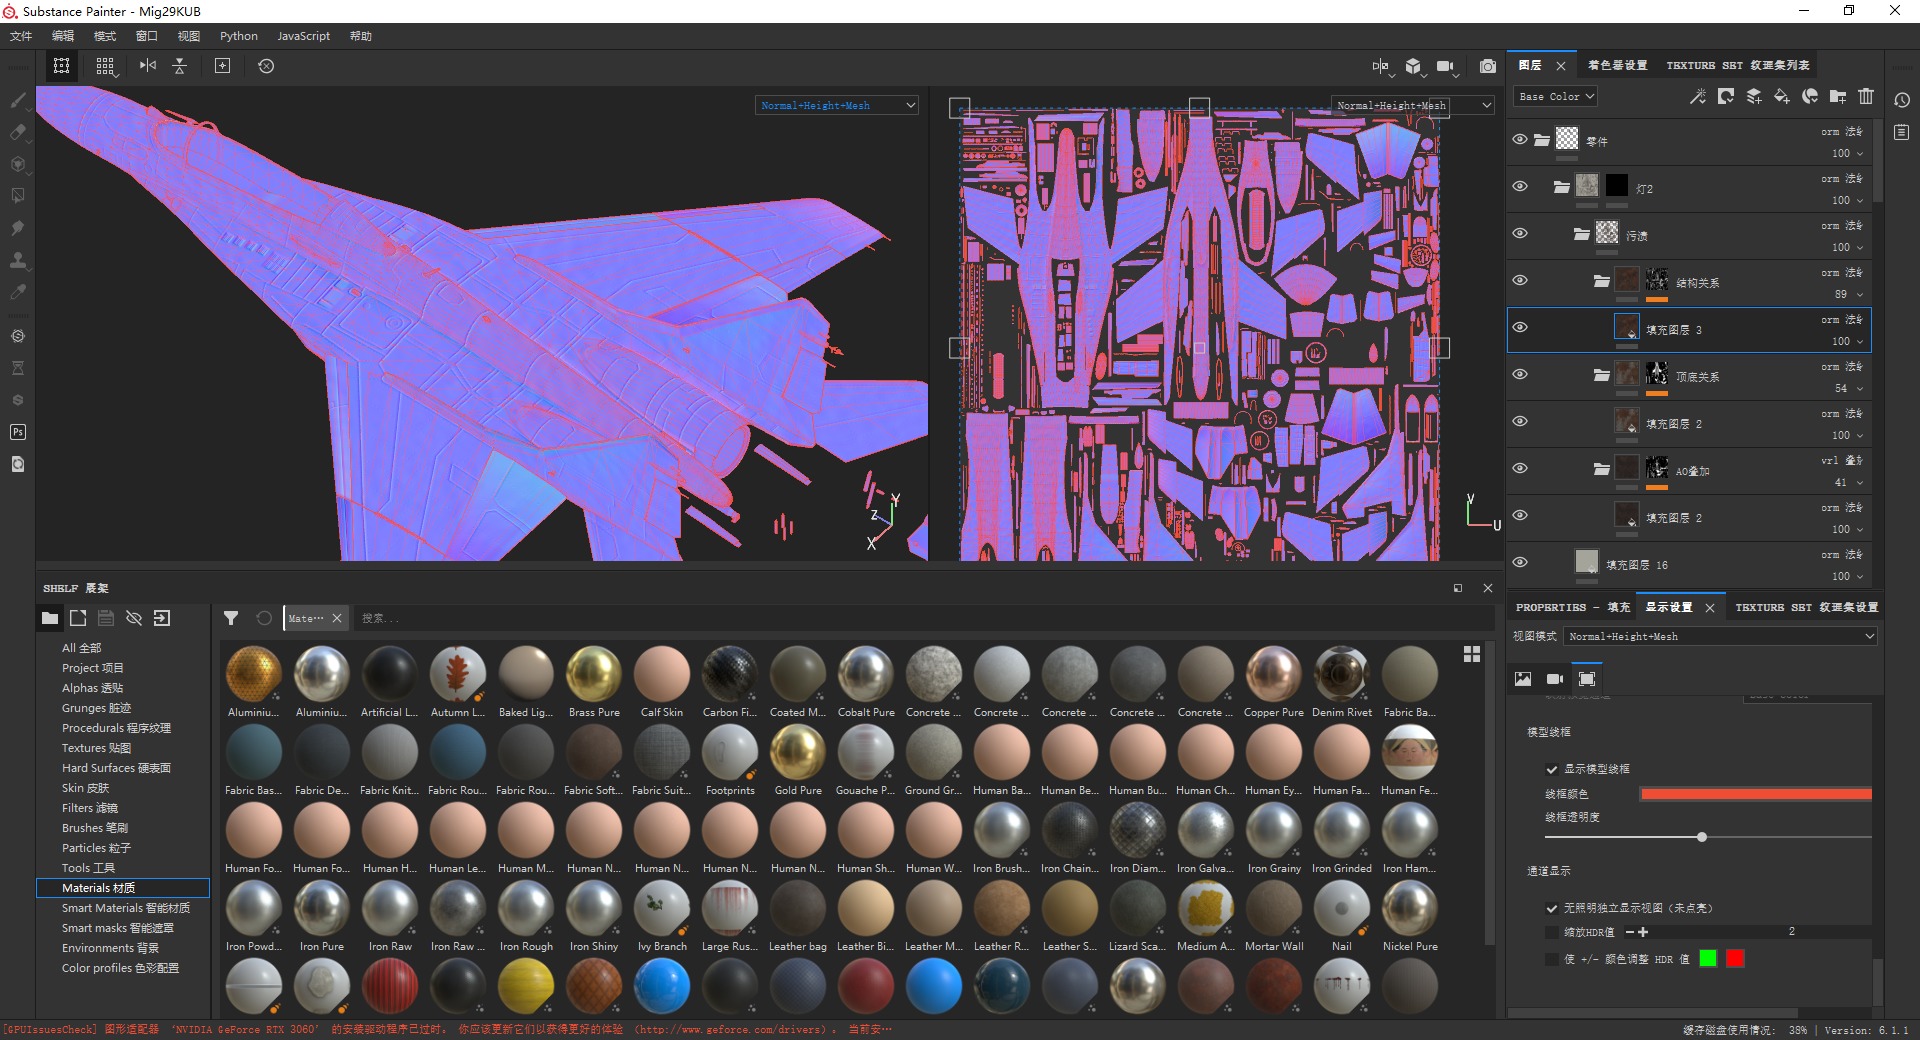
Task: Remove the Mate... filter tag
Action: click(x=337, y=618)
